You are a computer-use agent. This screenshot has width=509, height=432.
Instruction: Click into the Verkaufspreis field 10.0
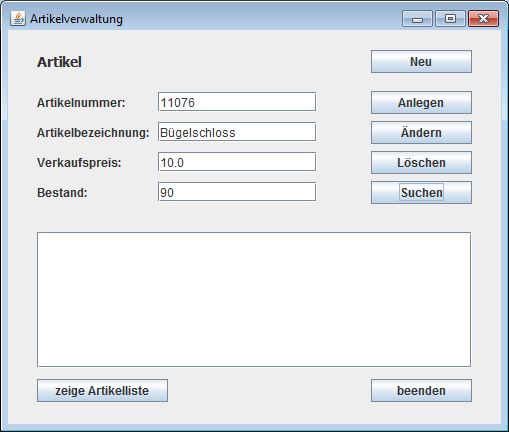(x=237, y=162)
